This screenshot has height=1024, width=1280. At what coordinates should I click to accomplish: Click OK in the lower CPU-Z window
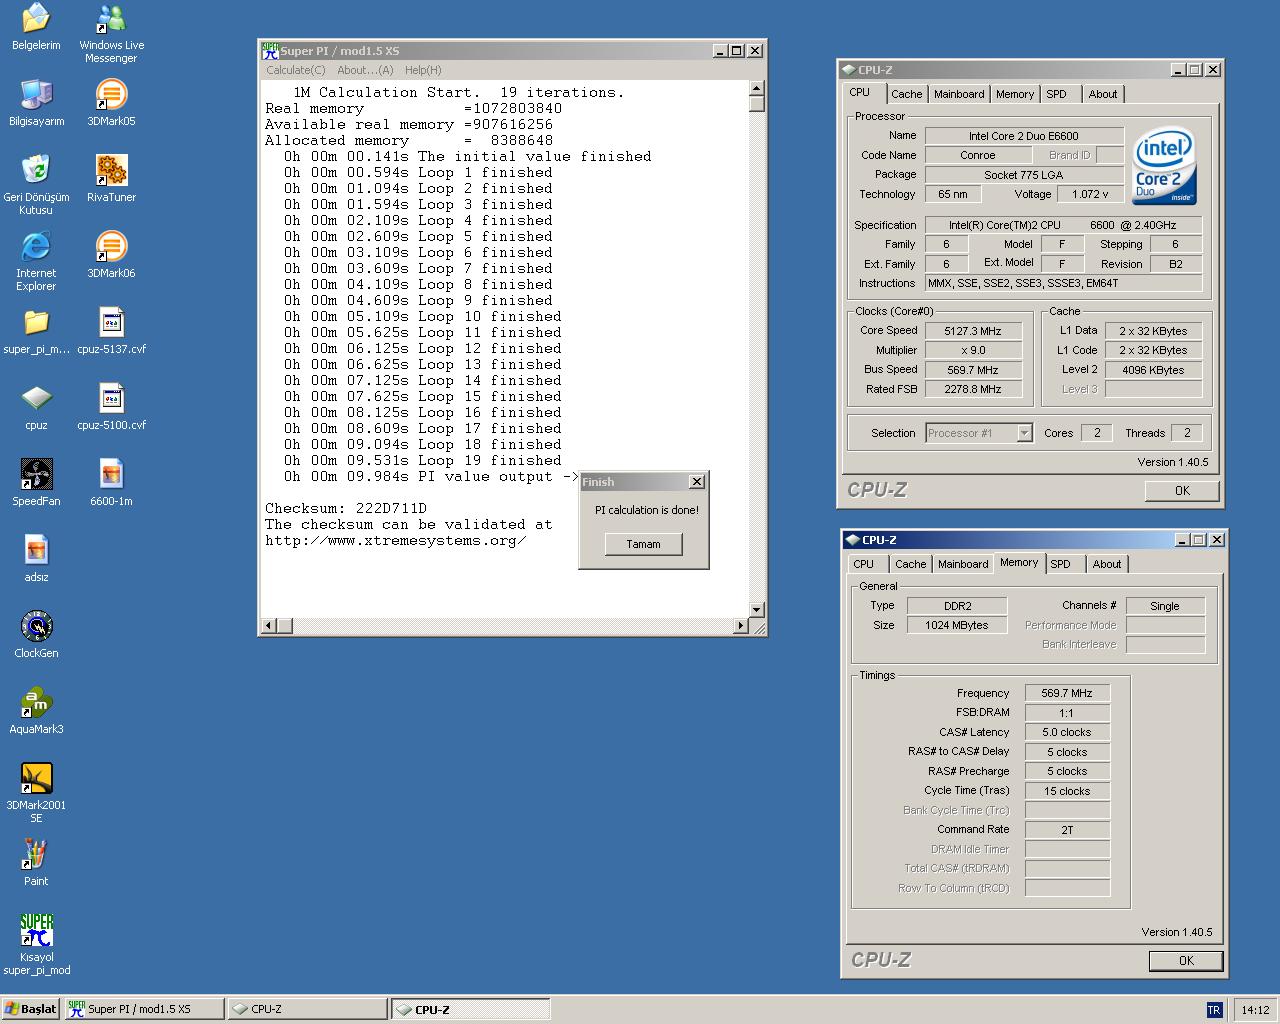(x=1186, y=961)
